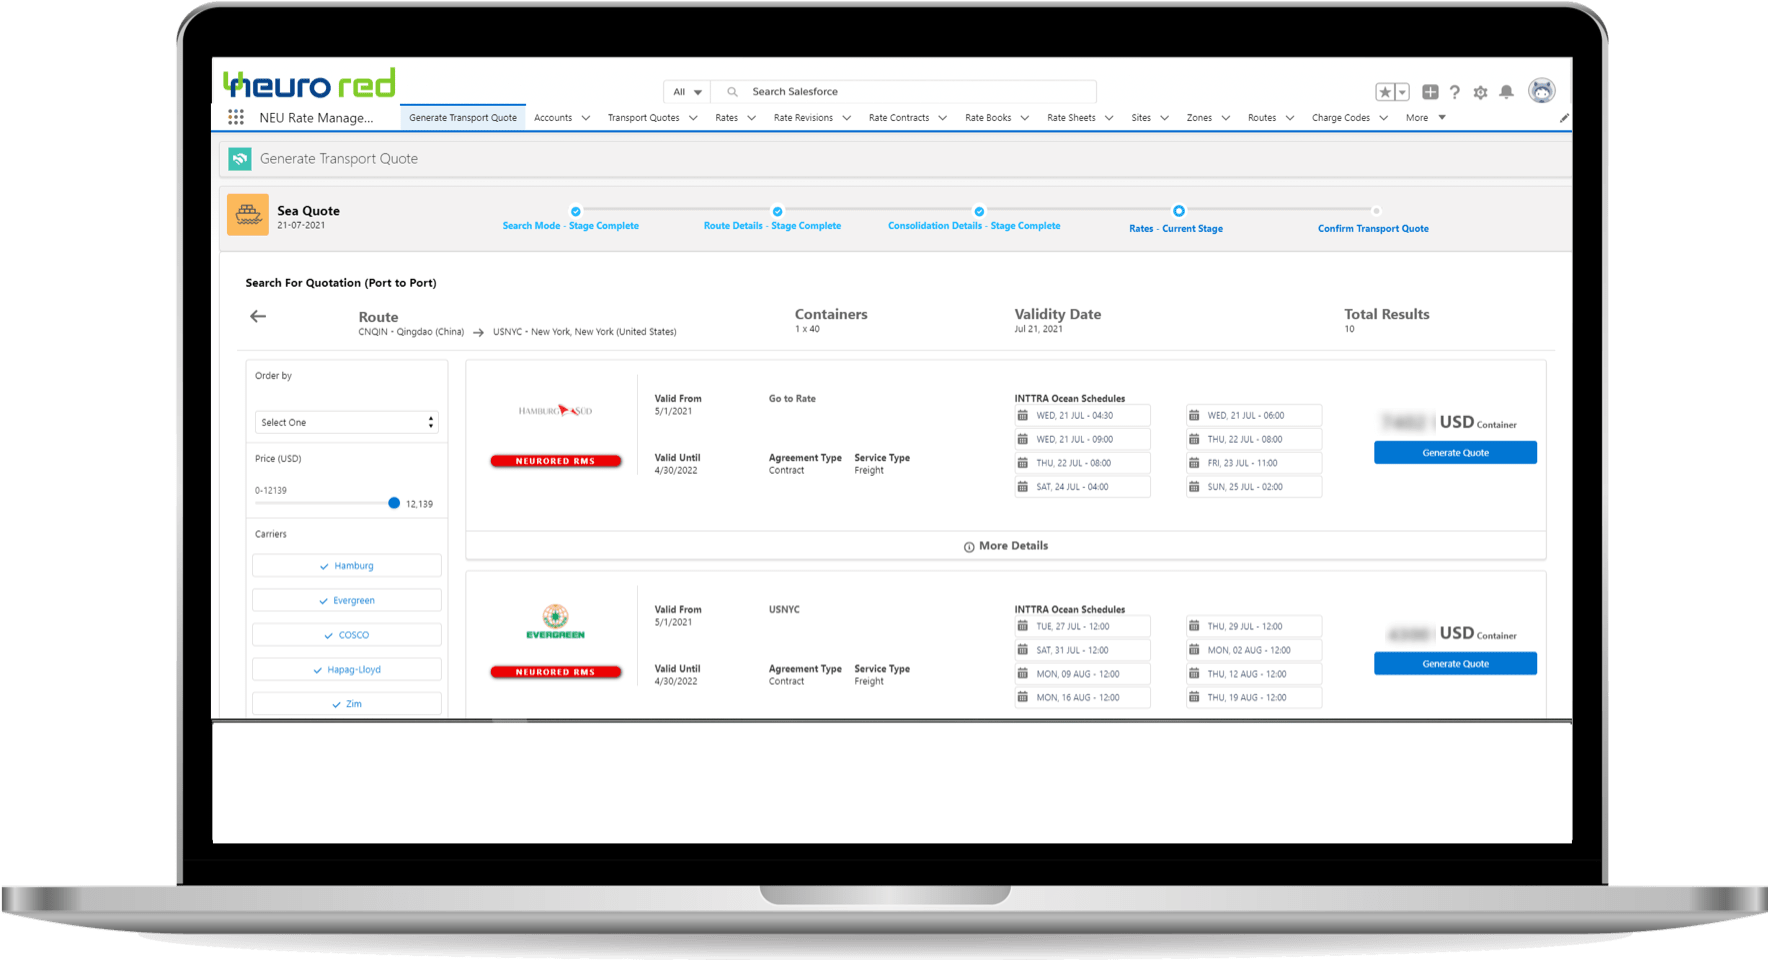Viewport: 1768px width, 960px height.
Task: Open the App Launcher waffle icon
Action: (x=237, y=117)
